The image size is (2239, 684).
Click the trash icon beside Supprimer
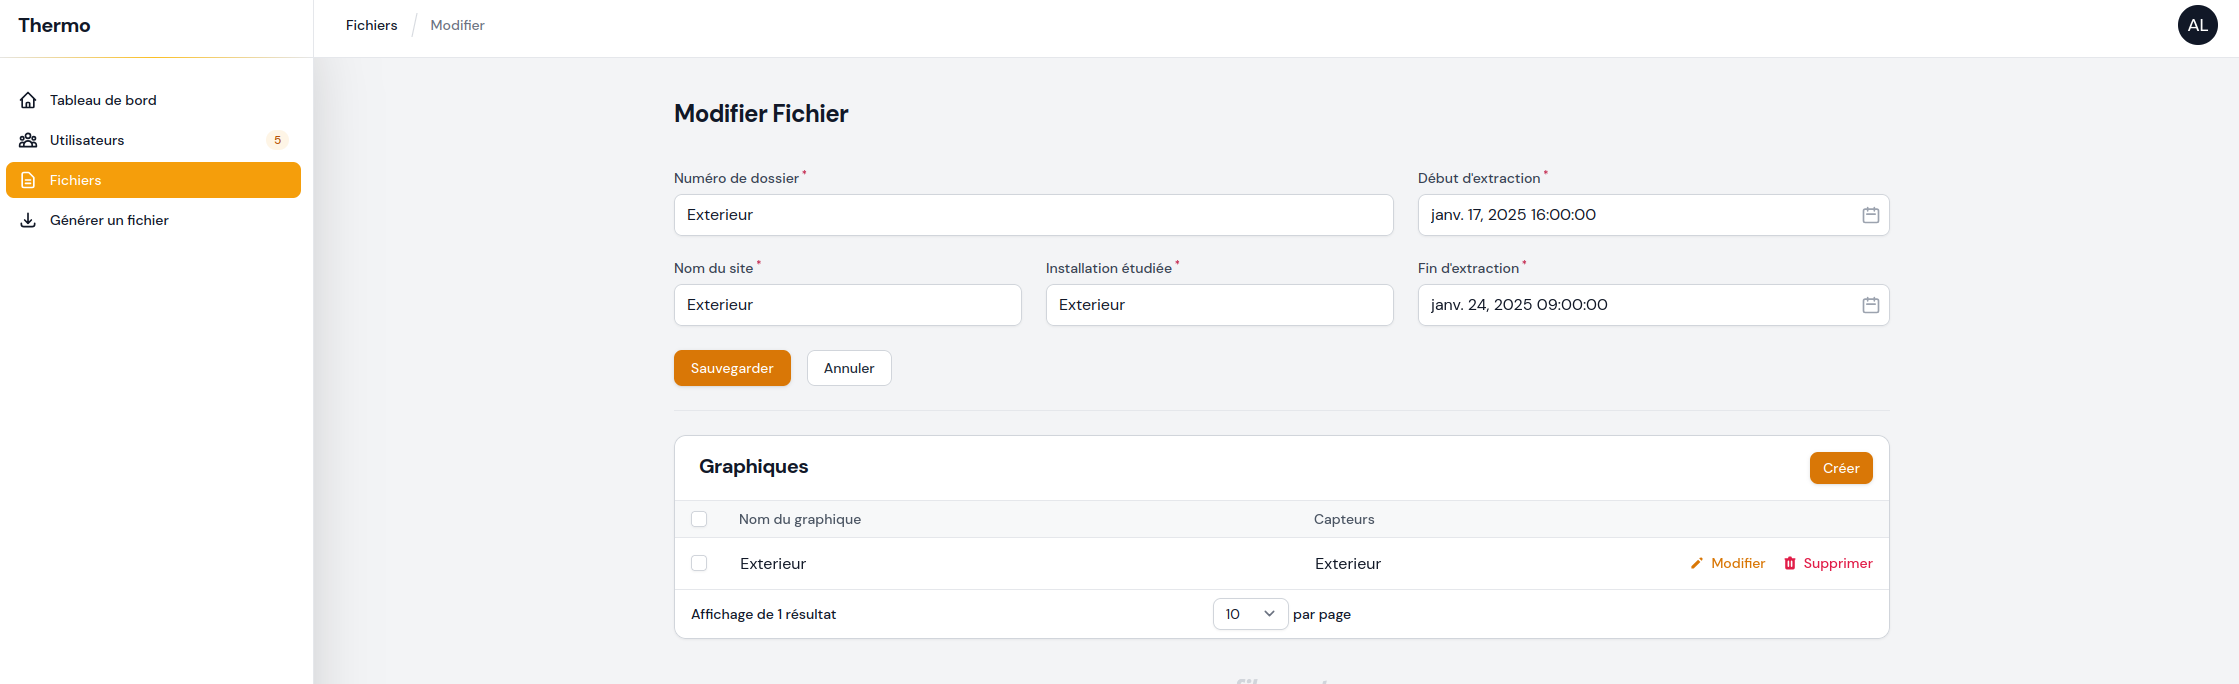point(1790,563)
